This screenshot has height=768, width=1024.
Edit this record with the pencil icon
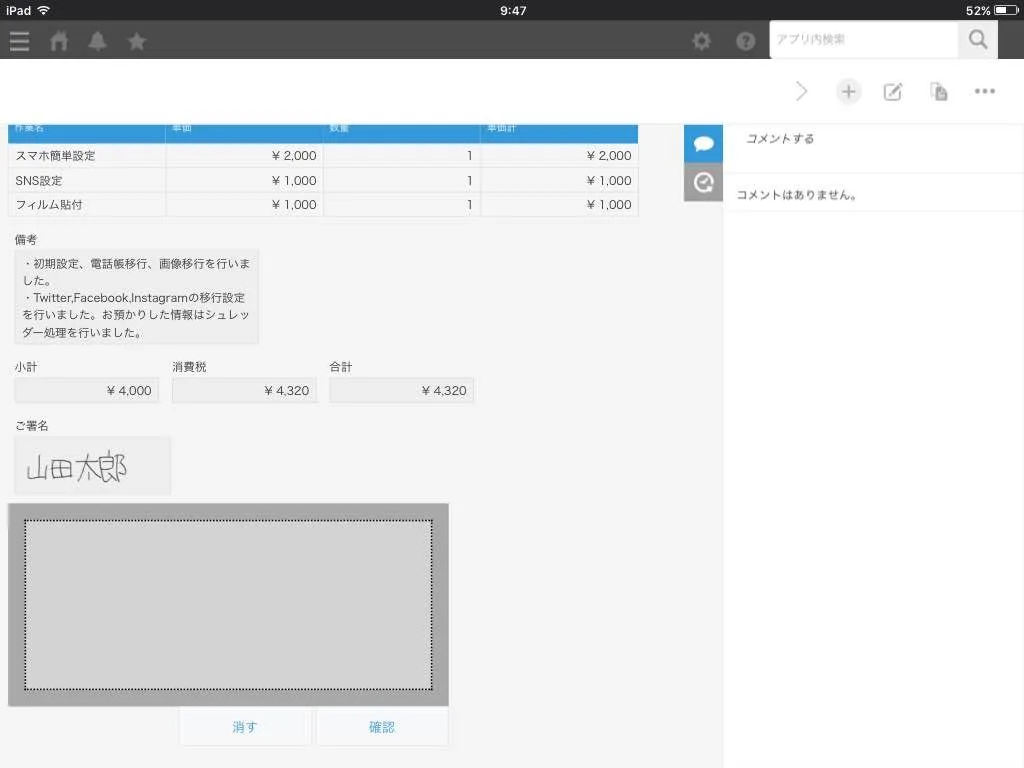pyautogui.click(x=893, y=92)
